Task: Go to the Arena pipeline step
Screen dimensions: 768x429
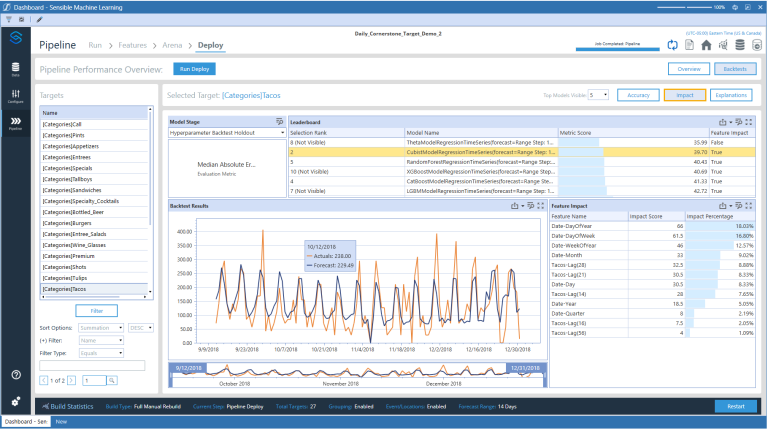Action: (x=172, y=45)
